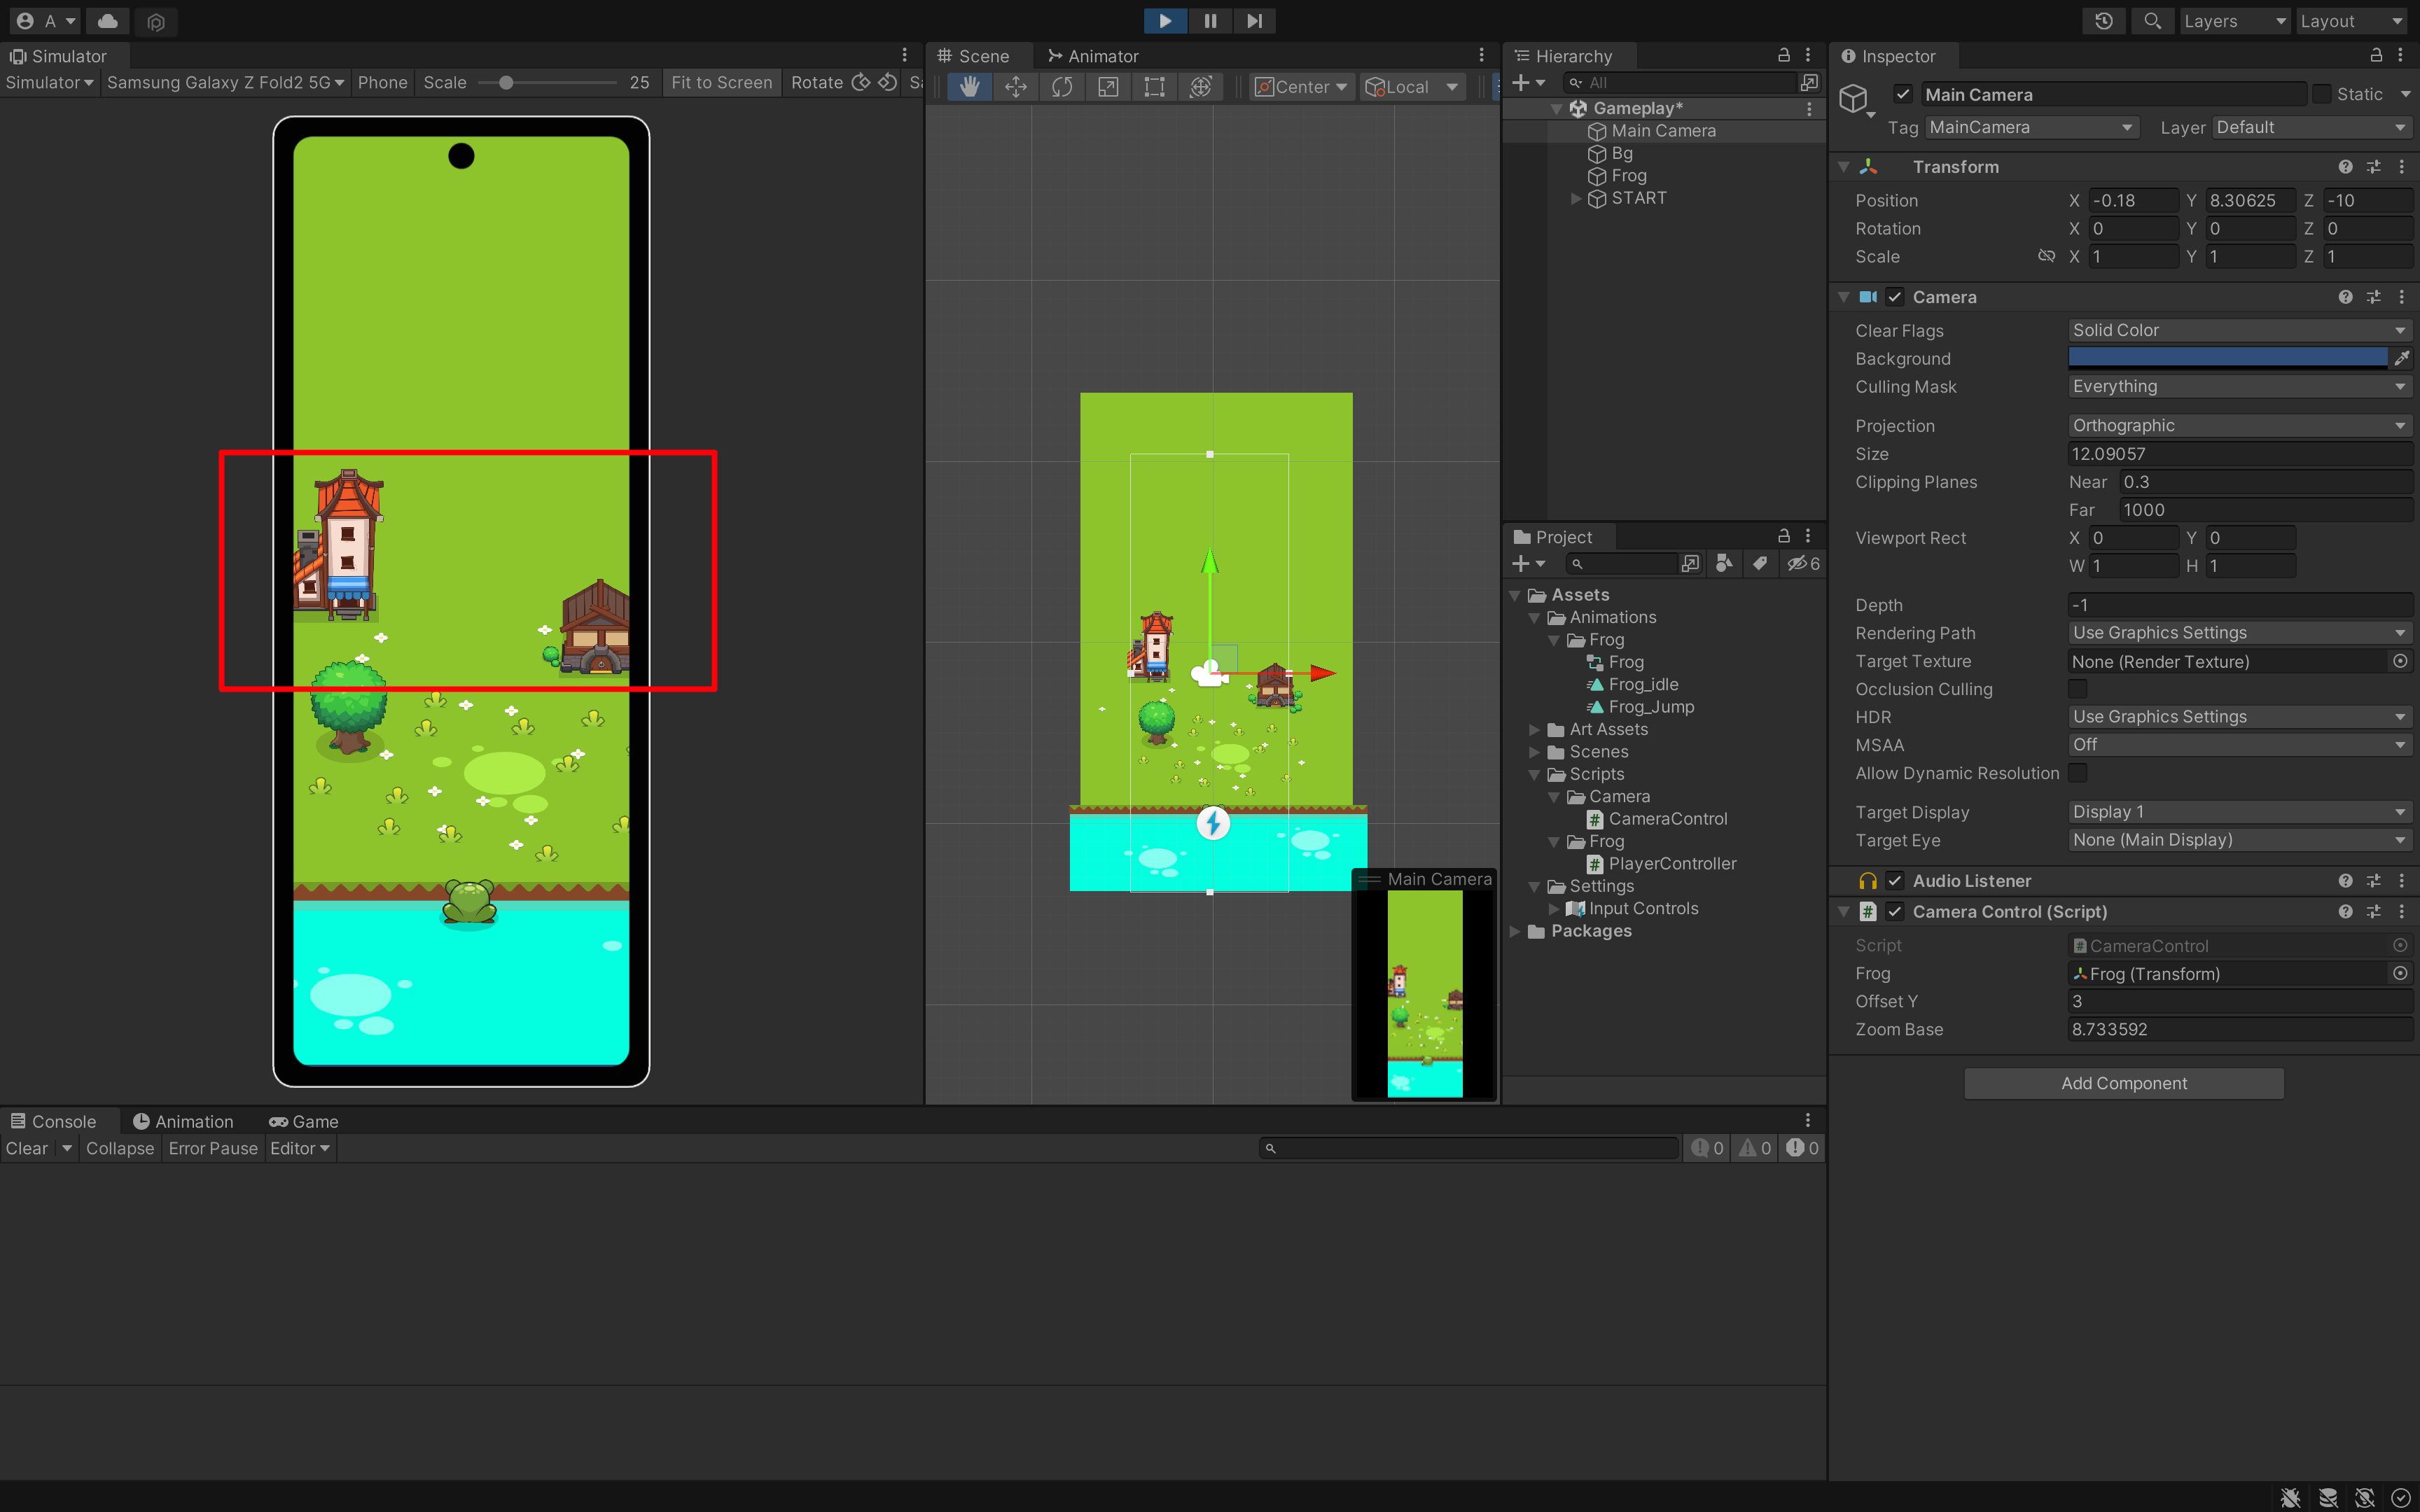The width and height of the screenshot is (2420, 1512).
Task: Disable the Camera component checkbox
Action: pos(1895,297)
